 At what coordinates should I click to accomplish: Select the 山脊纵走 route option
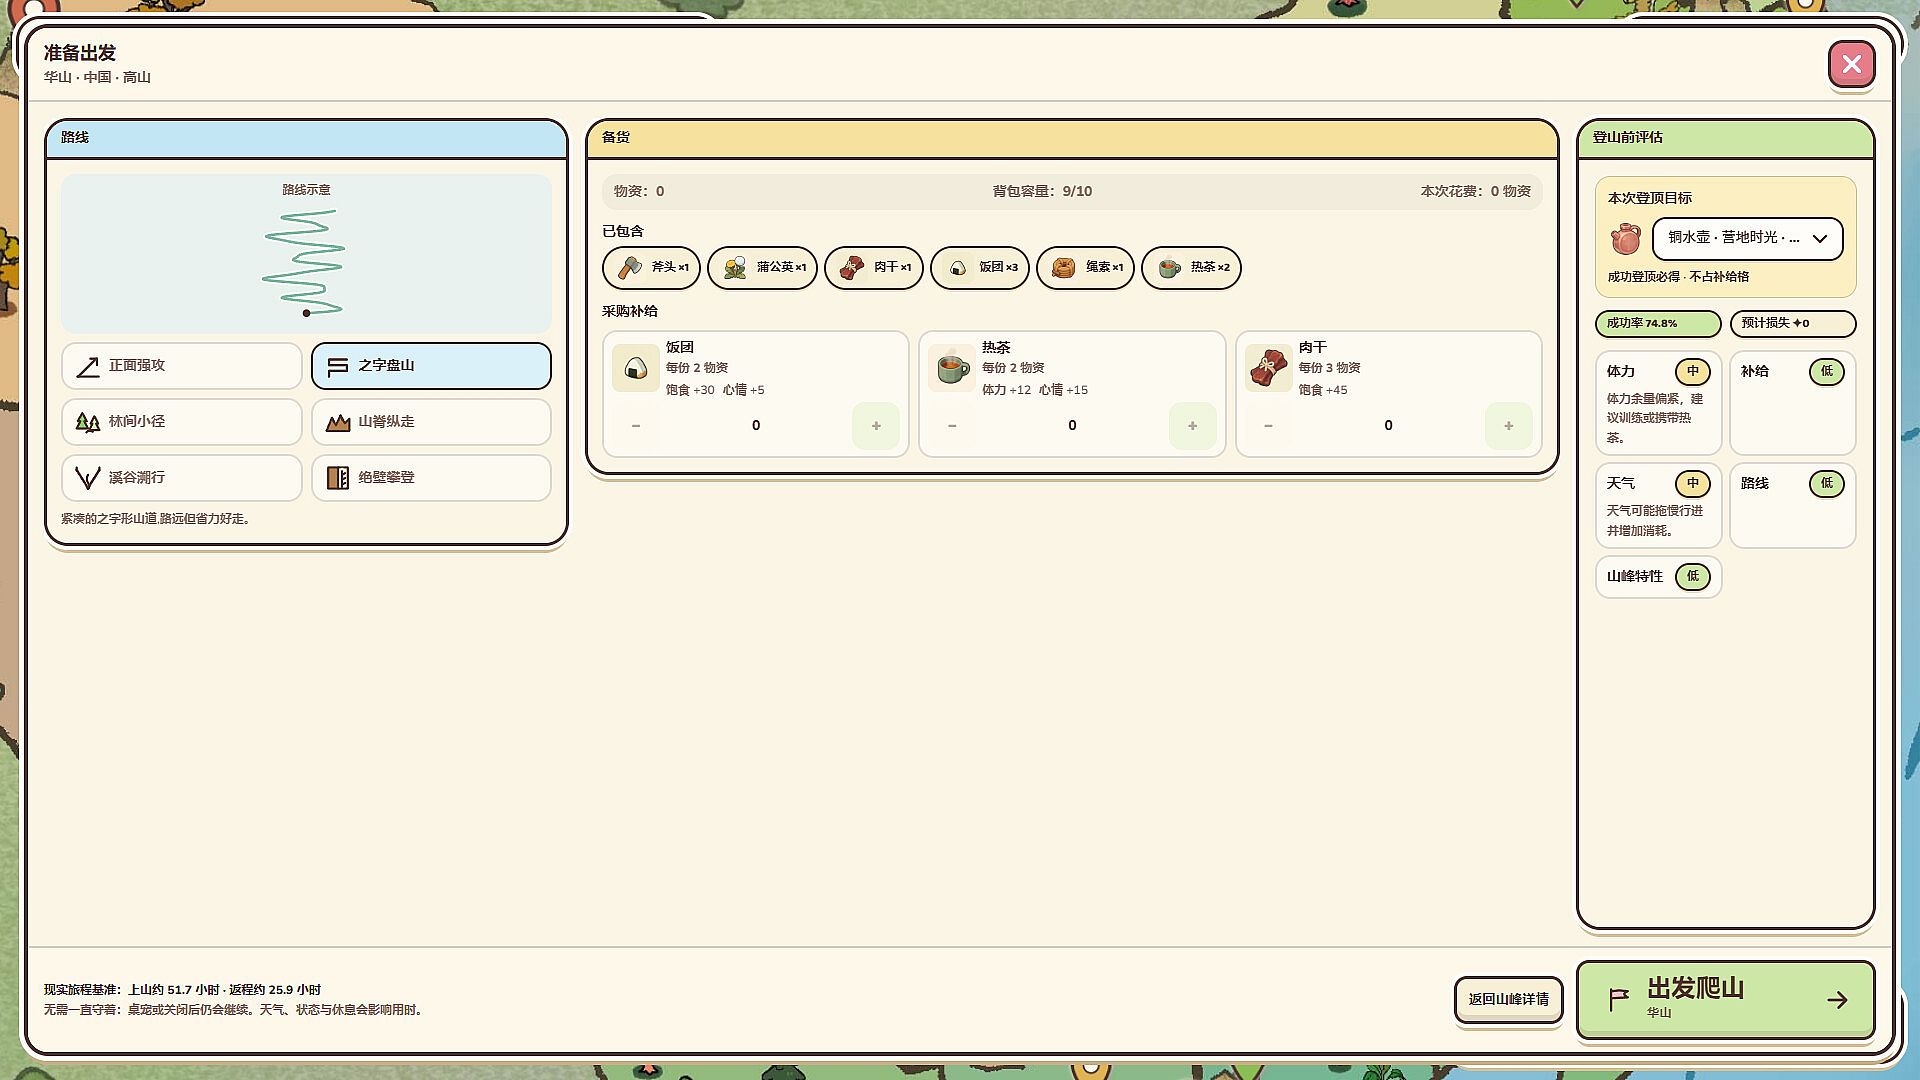click(x=431, y=422)
